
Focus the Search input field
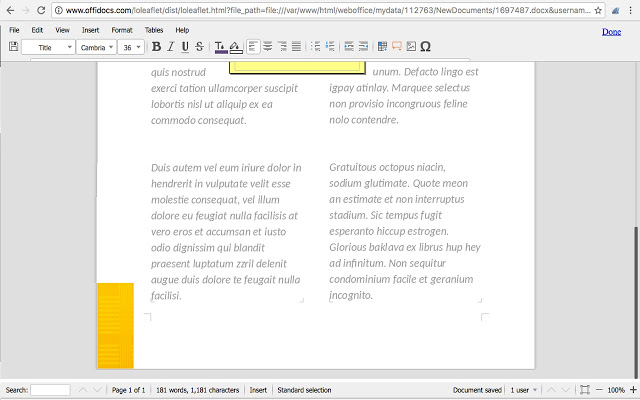pyautogui.click(x=50, y=390)
